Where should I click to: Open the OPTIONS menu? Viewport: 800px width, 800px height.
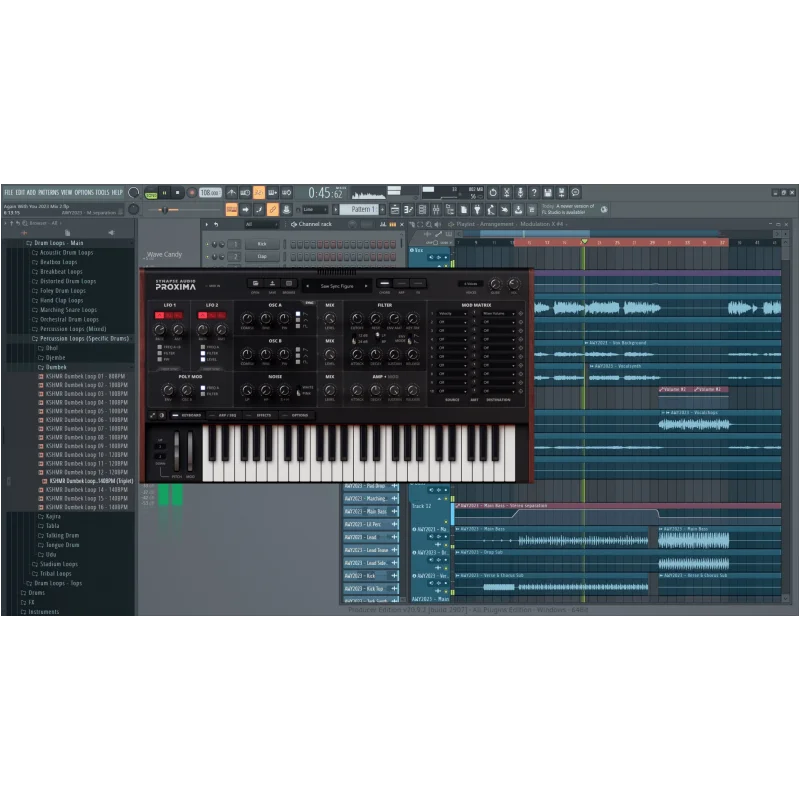pyautogui.click(x=84, y=192)
